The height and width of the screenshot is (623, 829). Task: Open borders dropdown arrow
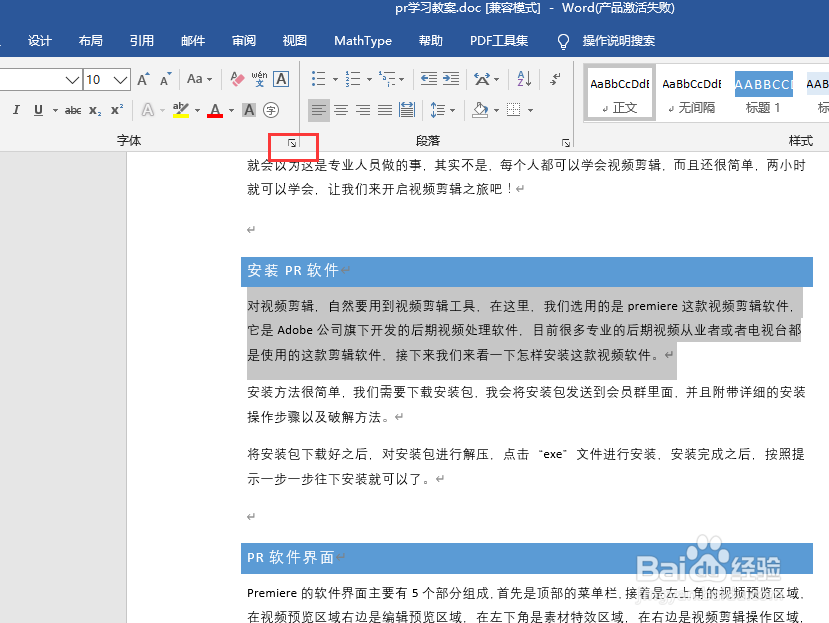point(530,111)
